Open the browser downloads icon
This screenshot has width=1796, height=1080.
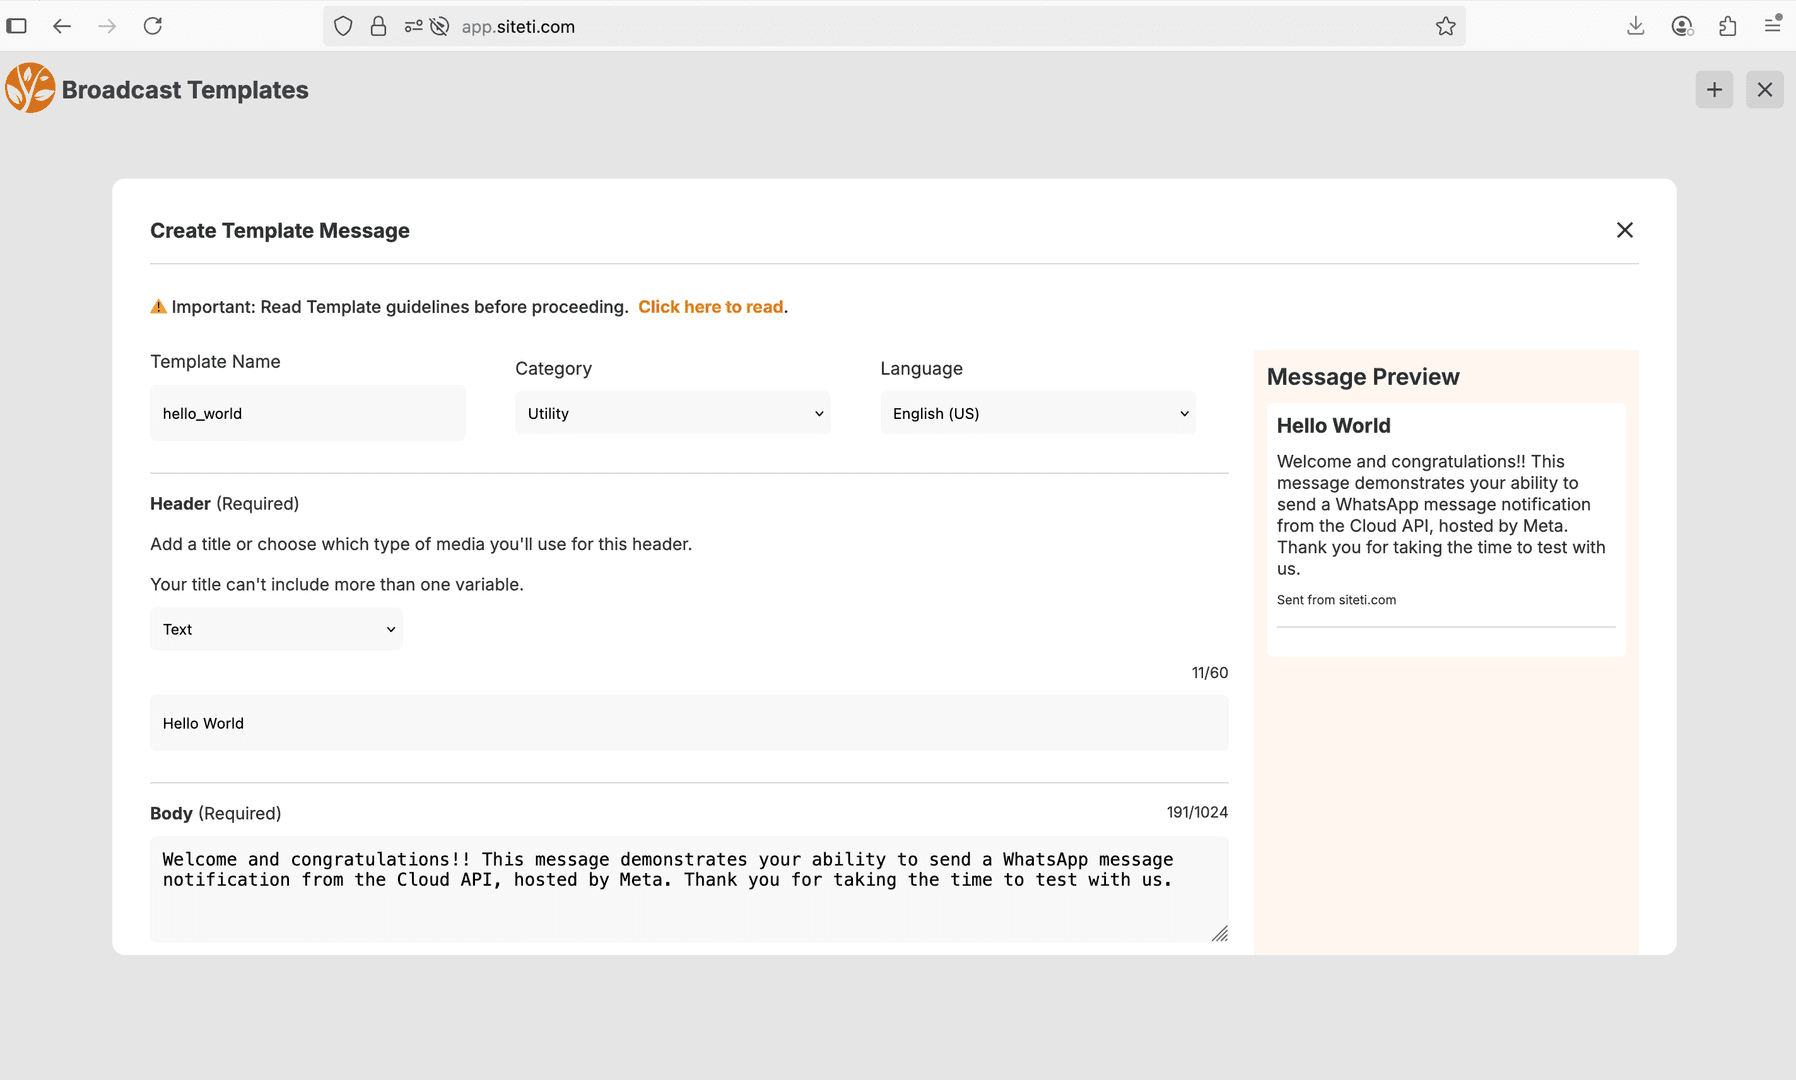coord(1636,26)
